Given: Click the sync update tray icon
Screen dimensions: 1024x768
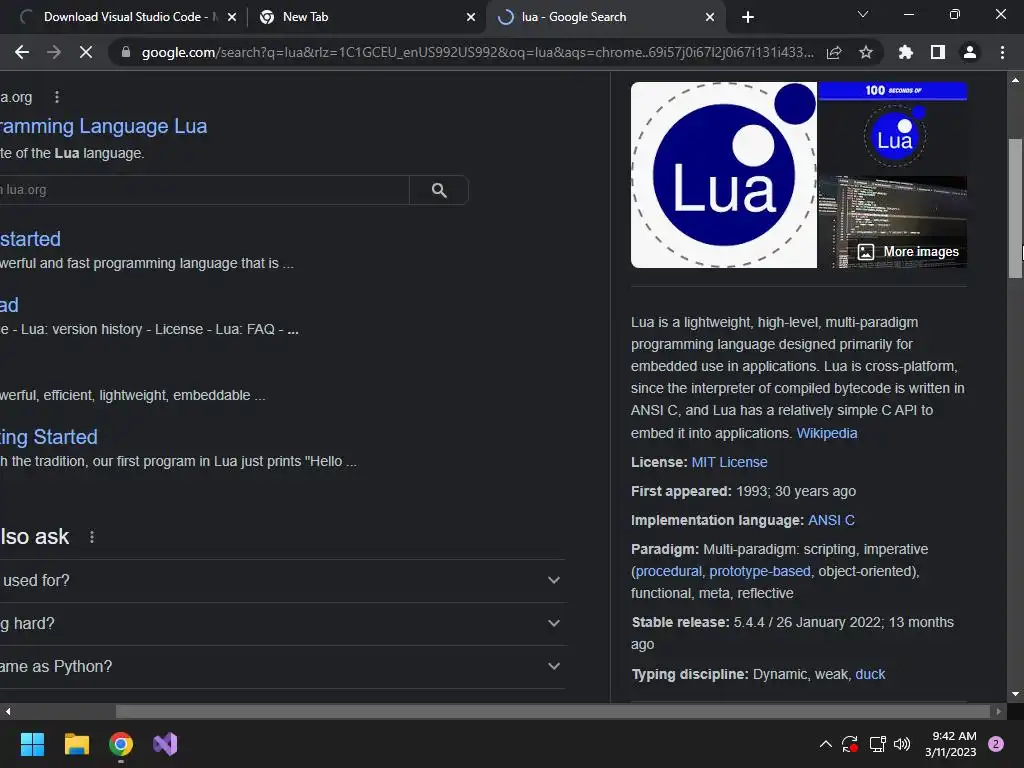Looking at the screenshot, I should click(x=850, y=744).
